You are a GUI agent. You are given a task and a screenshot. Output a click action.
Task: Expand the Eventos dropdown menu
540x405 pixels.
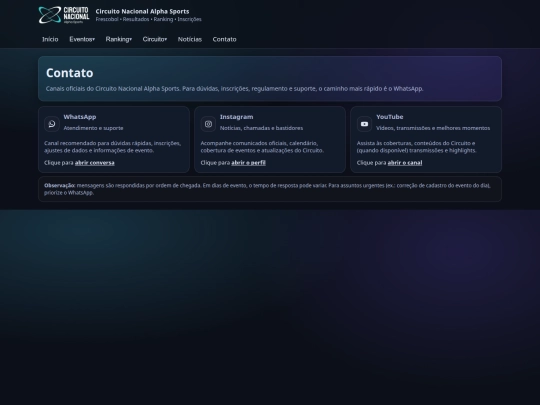click(x=82, y=39)
